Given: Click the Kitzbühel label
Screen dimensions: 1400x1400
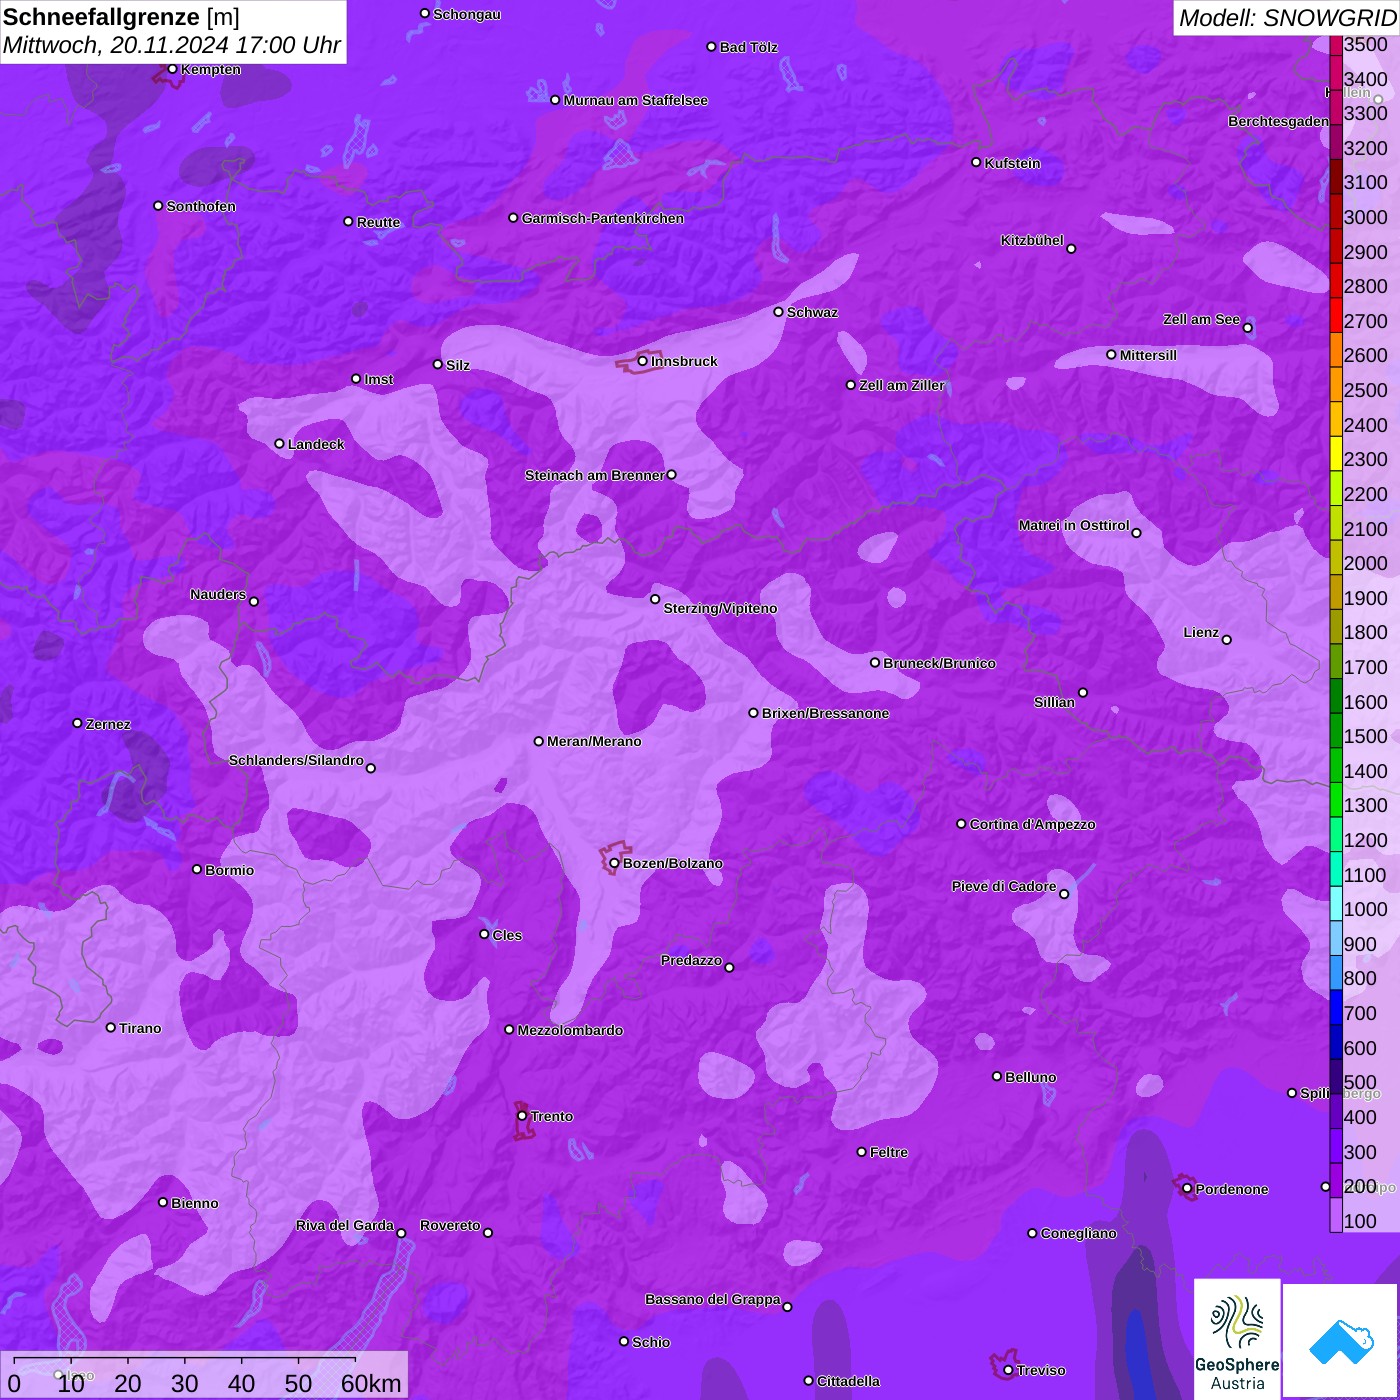Looking at the screenshot, I should [x=1032, y=240].
